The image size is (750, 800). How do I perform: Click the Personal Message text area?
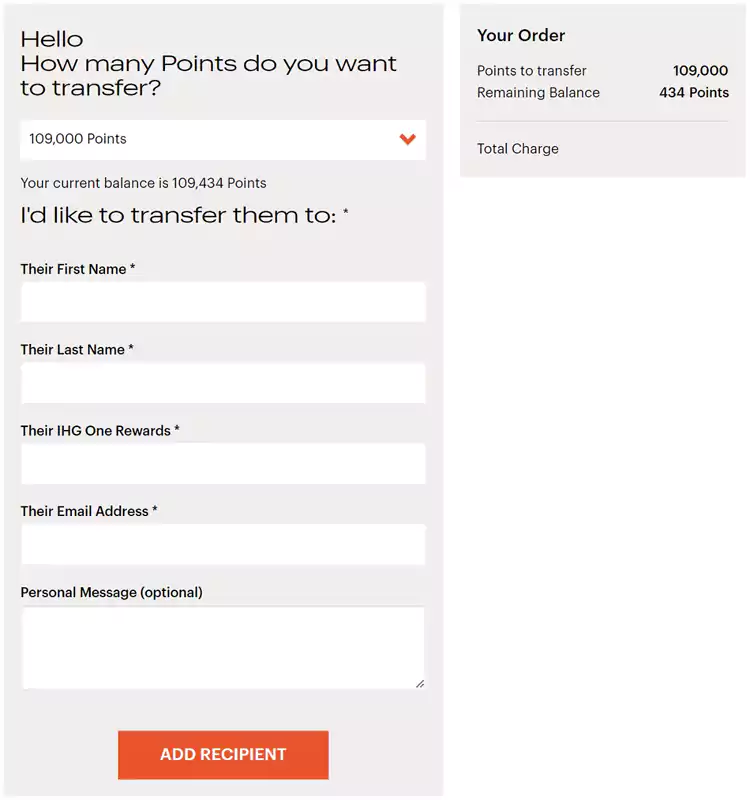[223, 647]
